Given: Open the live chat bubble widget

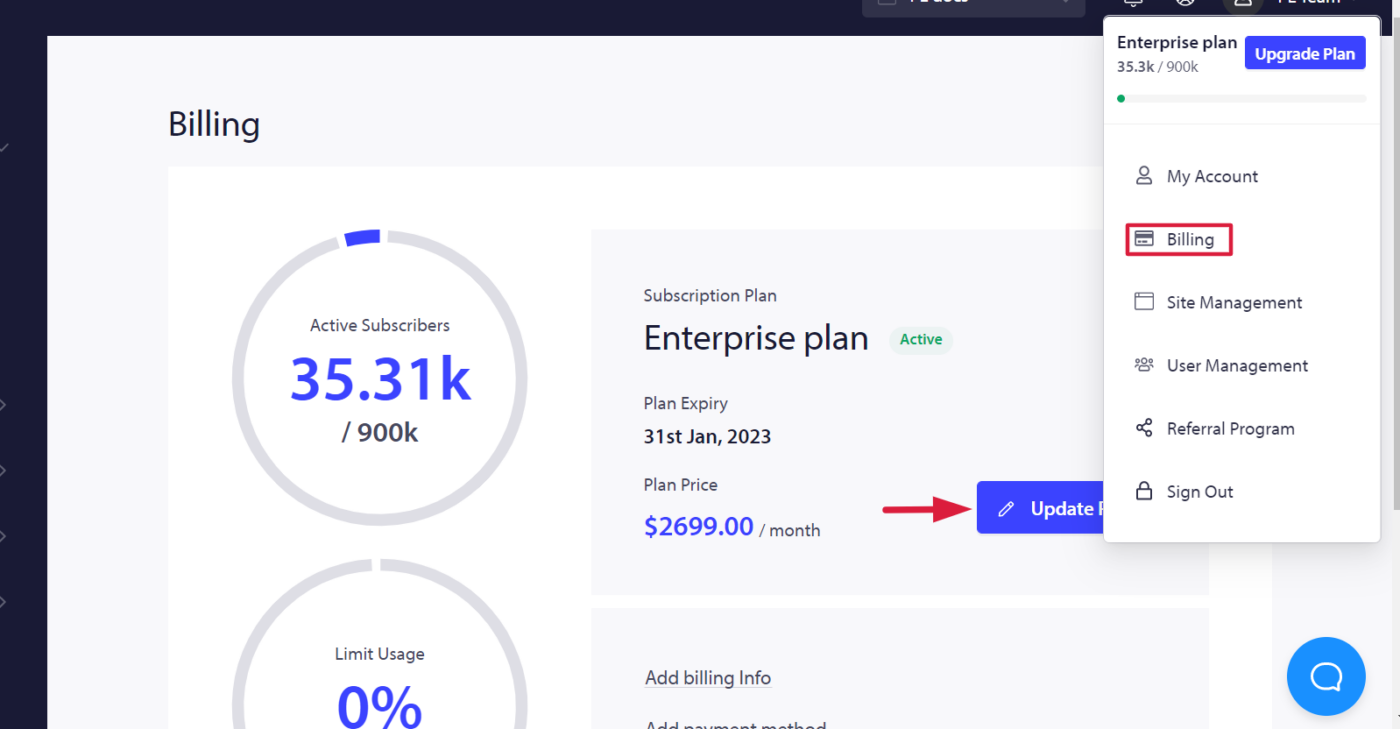Looking at the screenshot, I should pyautogui.click(x=1326, y=677).
